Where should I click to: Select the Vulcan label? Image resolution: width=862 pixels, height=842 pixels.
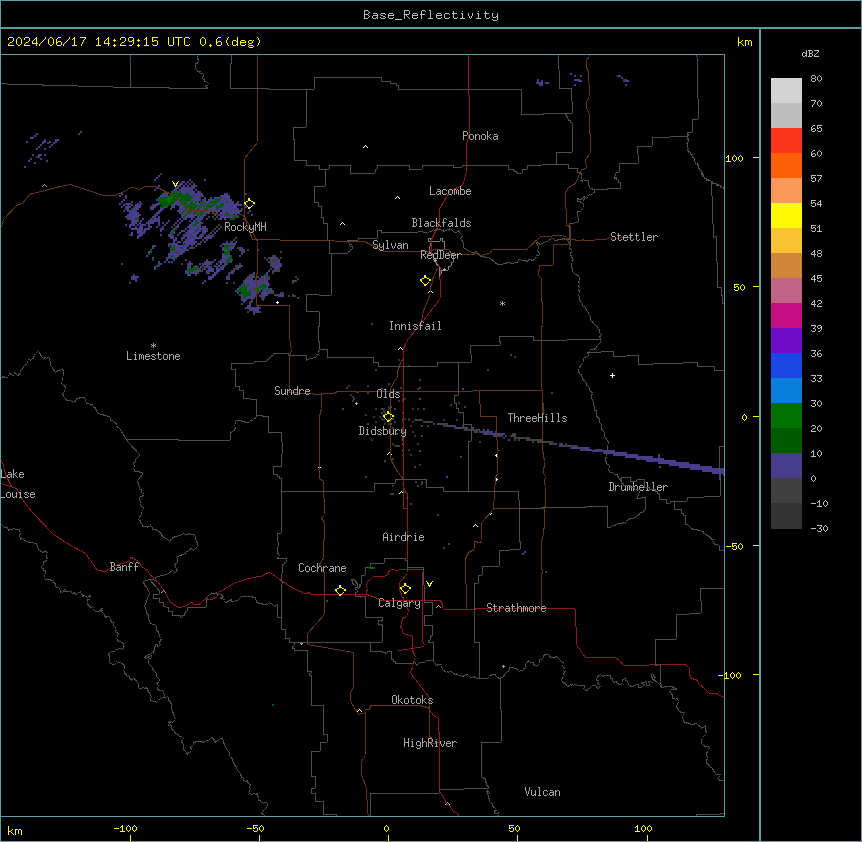tap(543, 792)
